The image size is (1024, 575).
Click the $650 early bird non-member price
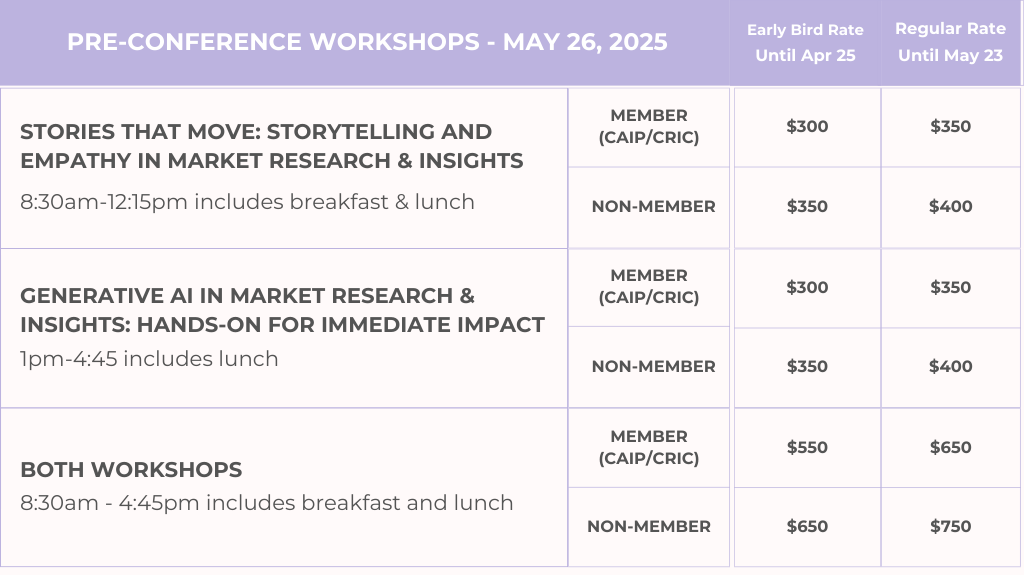[807, 527]
